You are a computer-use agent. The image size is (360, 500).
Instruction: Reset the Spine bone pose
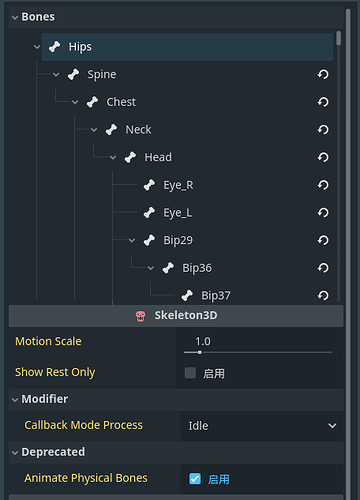coord(323,74)
